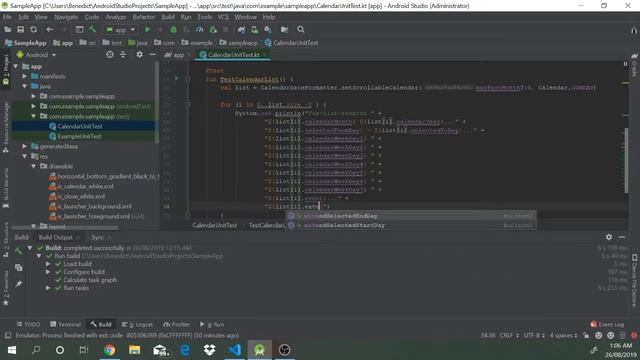Toggle the read-only lock icon in status bar
The height and width of the screenshot is (360, 640).
pyautogui.click(x=586, y=335)
